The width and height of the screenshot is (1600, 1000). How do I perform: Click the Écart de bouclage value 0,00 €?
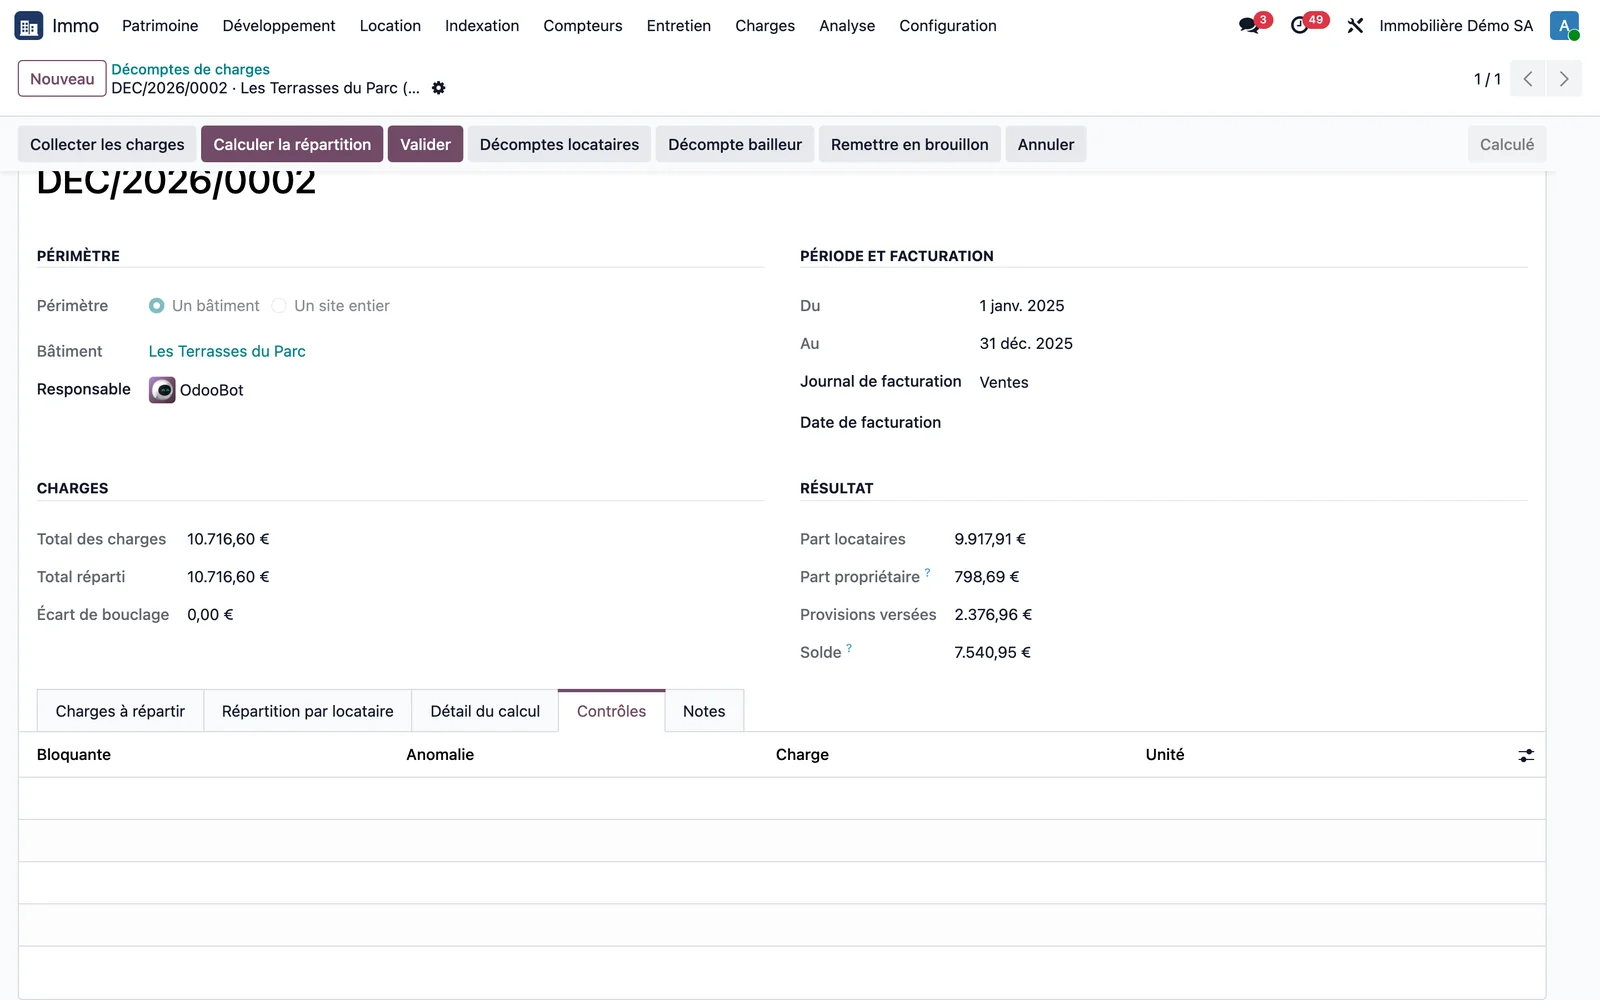(x=210, y=615)
